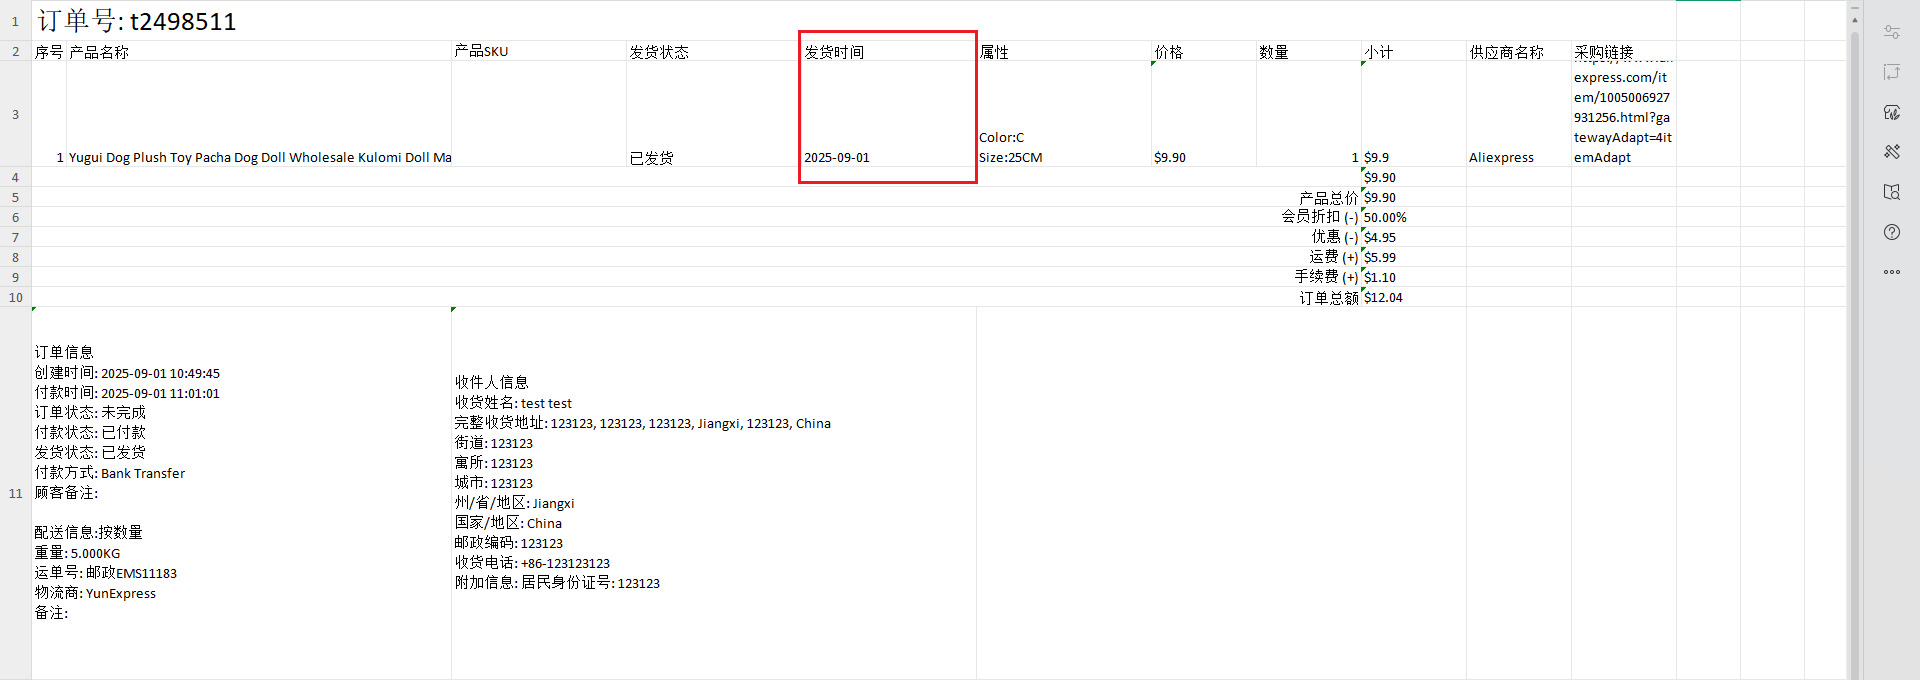This screenshot has width=1920, height=680.
Task: Select the 小计 header cell
Action: 1414,51
